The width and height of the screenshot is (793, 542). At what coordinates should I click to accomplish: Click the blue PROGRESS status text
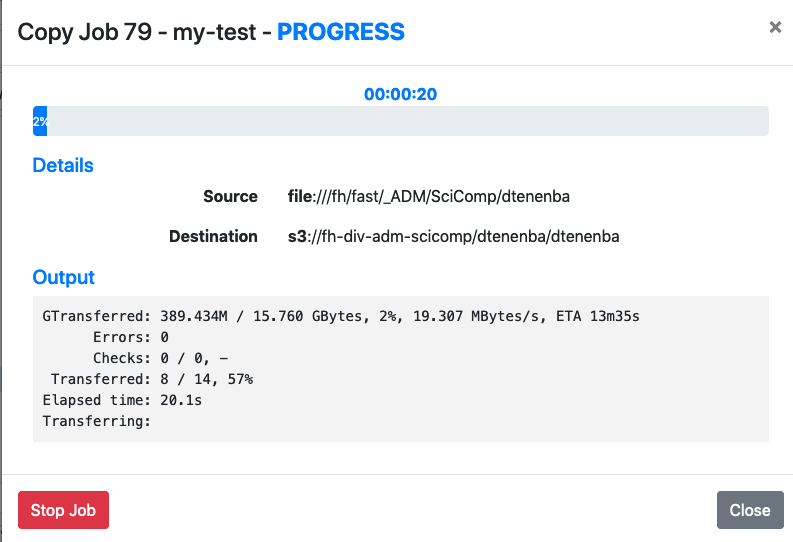[341, 32]
